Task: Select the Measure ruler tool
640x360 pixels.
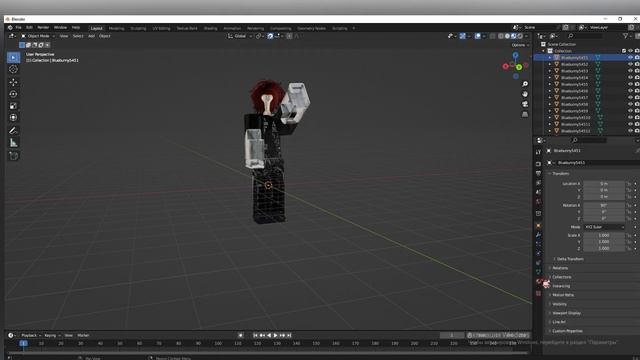Action: pyautogui.click(x=13, y=143)
